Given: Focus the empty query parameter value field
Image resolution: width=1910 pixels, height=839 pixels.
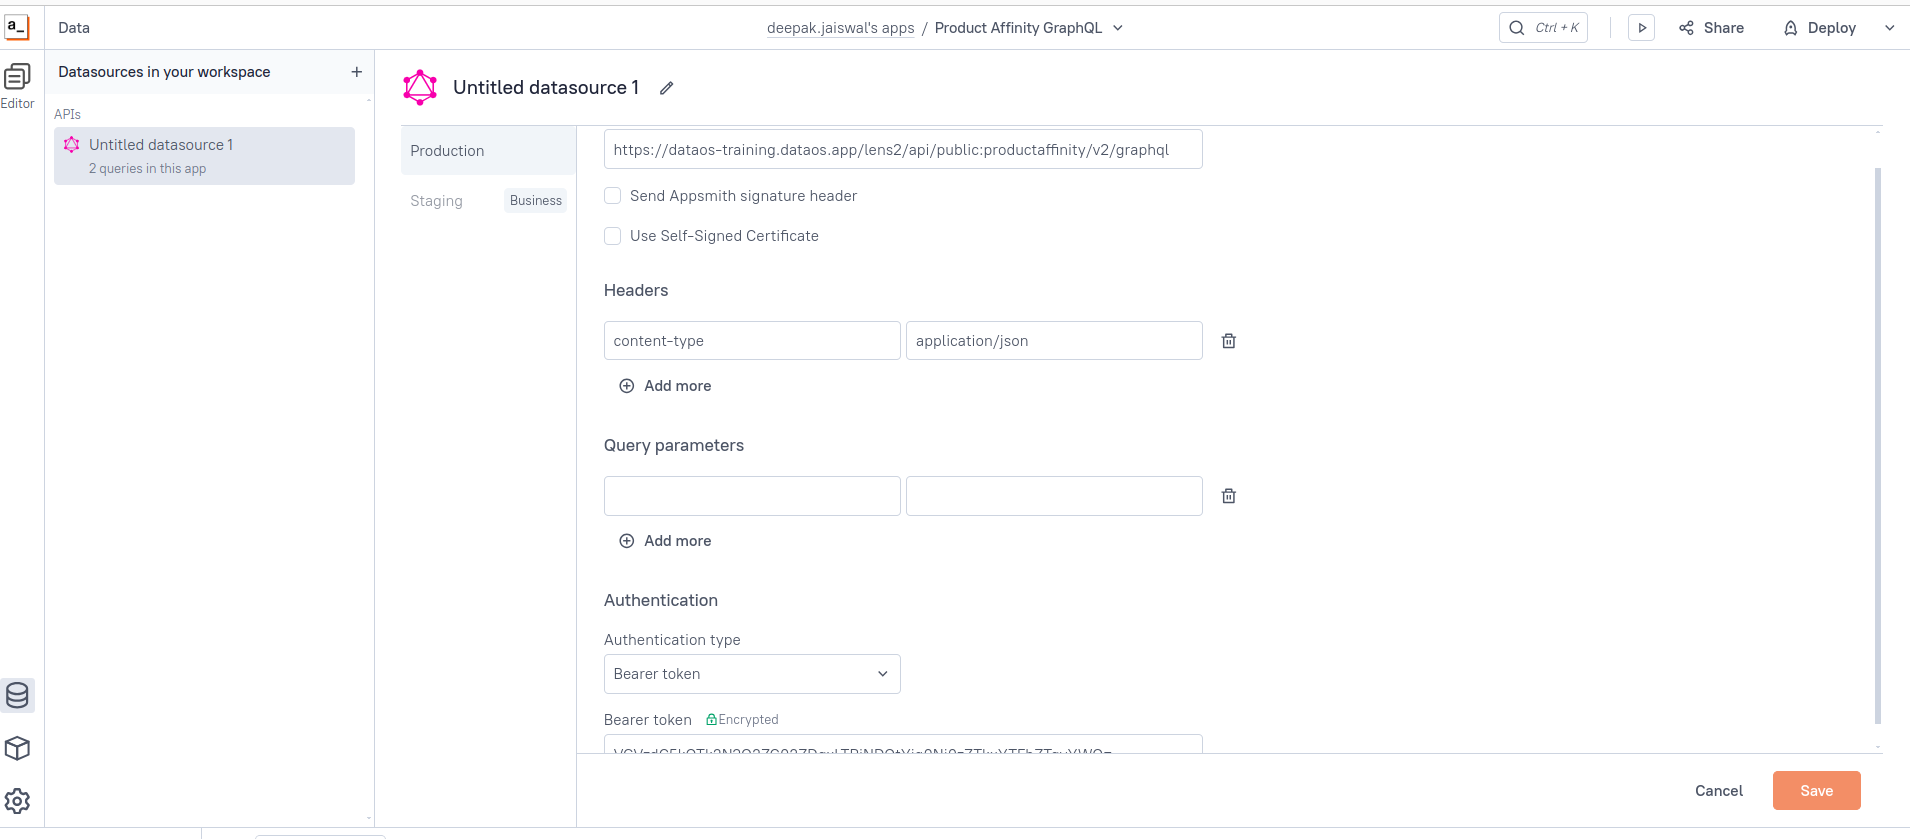Looking at the screenshot, I should pyautogui.click(x=1054, y=496).
